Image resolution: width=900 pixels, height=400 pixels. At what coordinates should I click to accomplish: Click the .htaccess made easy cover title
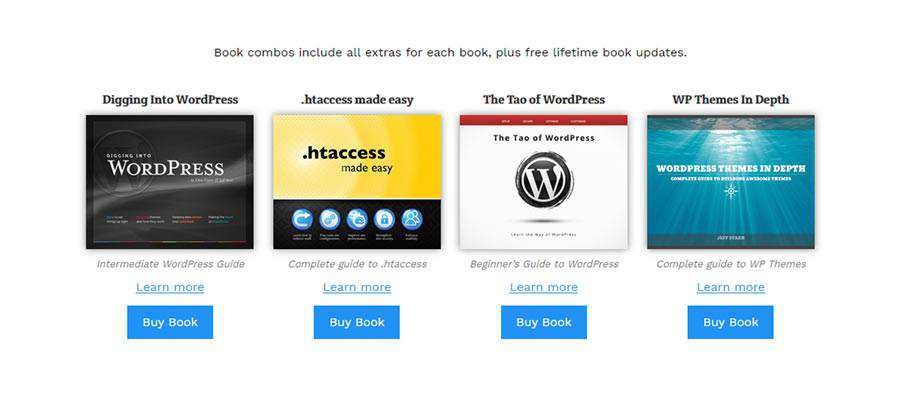coord(347,160)
